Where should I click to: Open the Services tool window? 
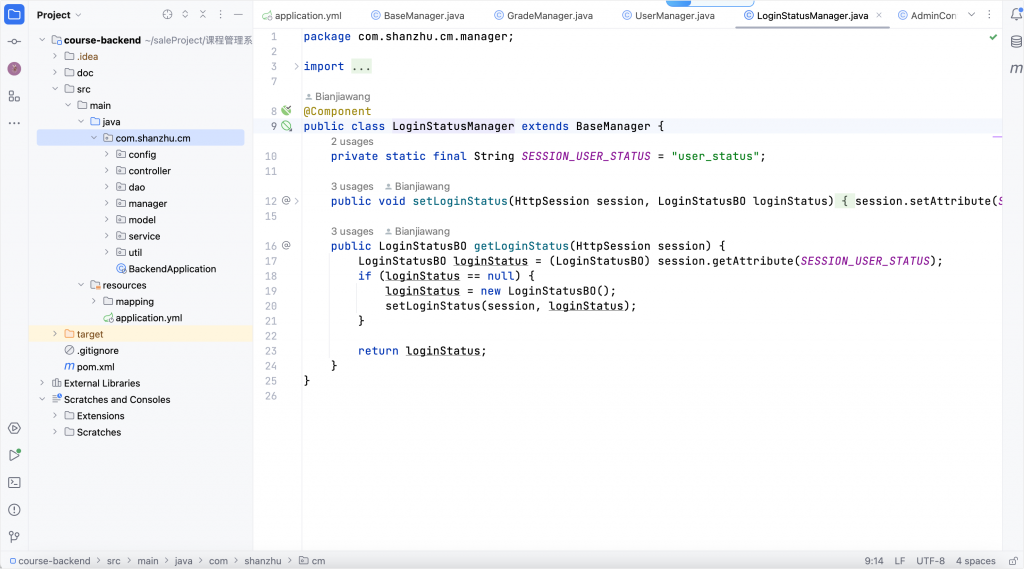click(x=14, y=428)
